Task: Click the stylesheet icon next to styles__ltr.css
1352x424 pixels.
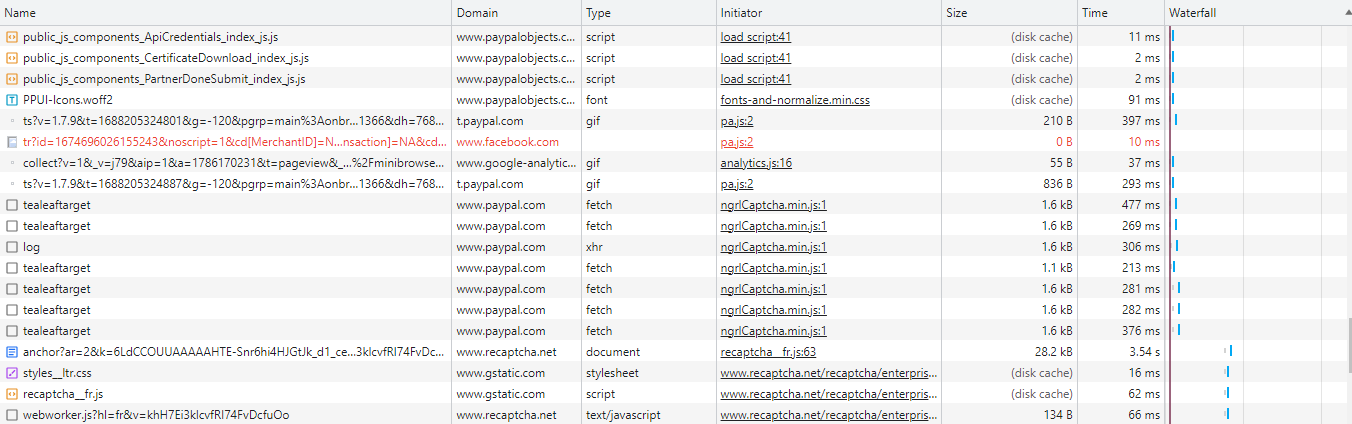Action: [12, 373]
